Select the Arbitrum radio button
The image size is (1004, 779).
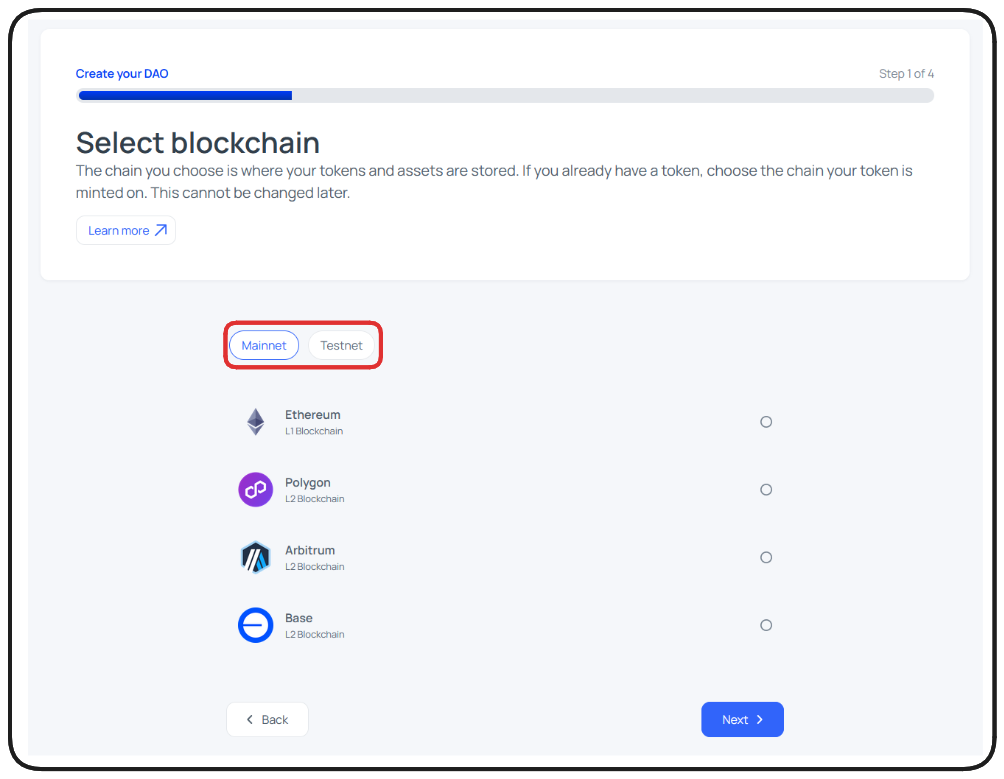766,557
